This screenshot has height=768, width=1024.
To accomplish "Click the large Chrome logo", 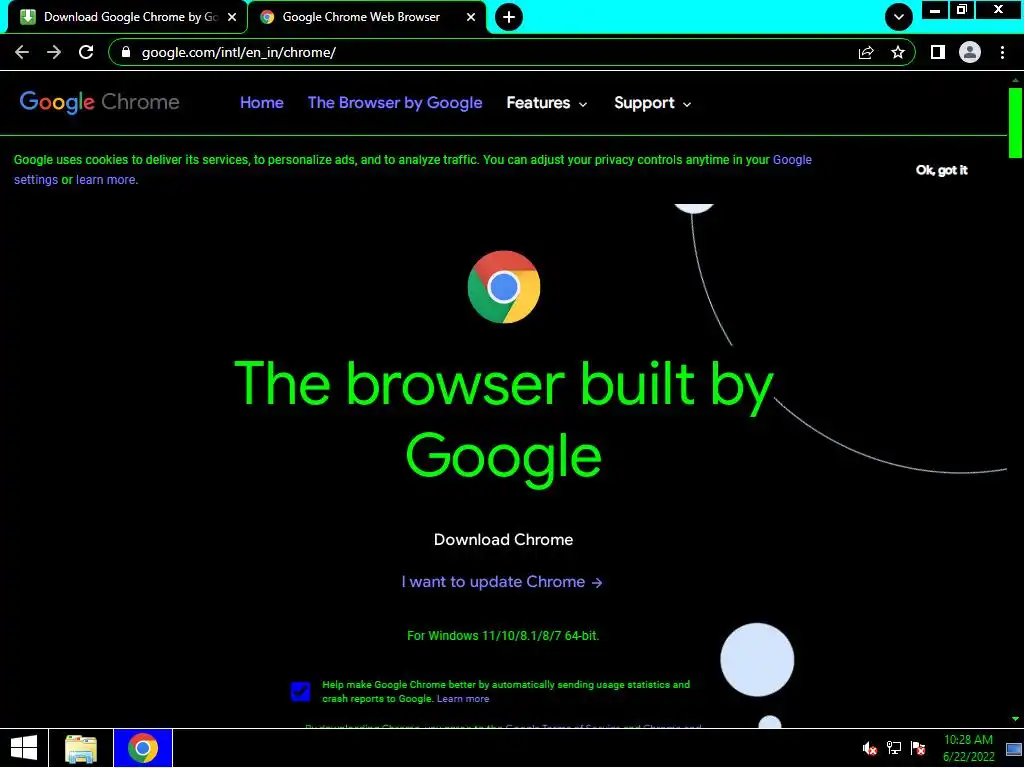I will pos(504,287).
